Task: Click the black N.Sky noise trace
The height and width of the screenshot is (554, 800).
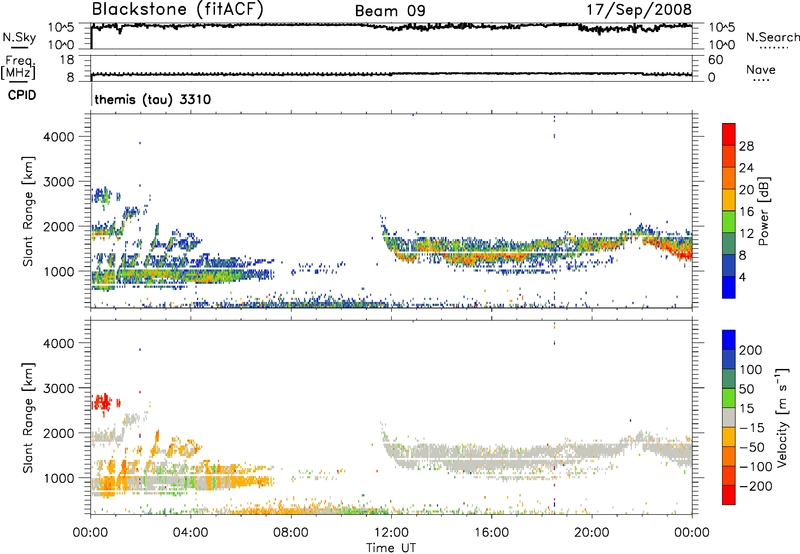Action: [x=392, y=27]
